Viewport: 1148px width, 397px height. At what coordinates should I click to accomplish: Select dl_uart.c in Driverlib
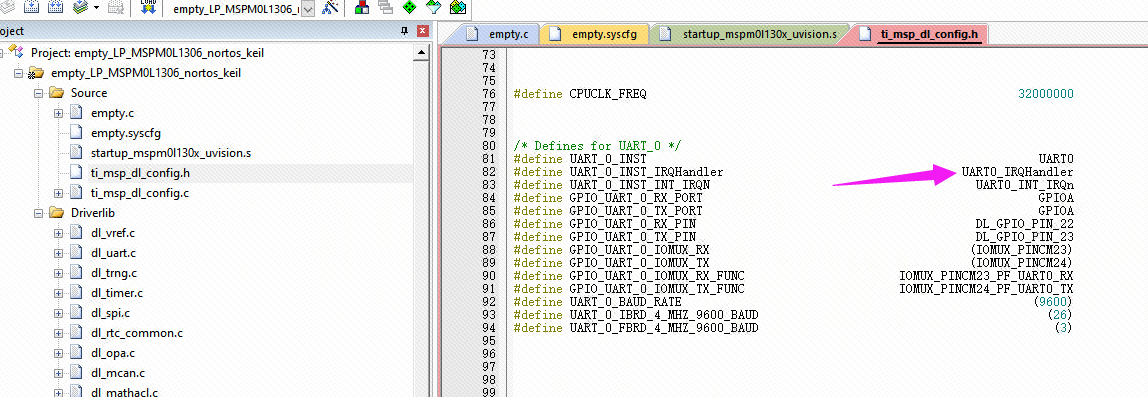click(x=113, y=253)
